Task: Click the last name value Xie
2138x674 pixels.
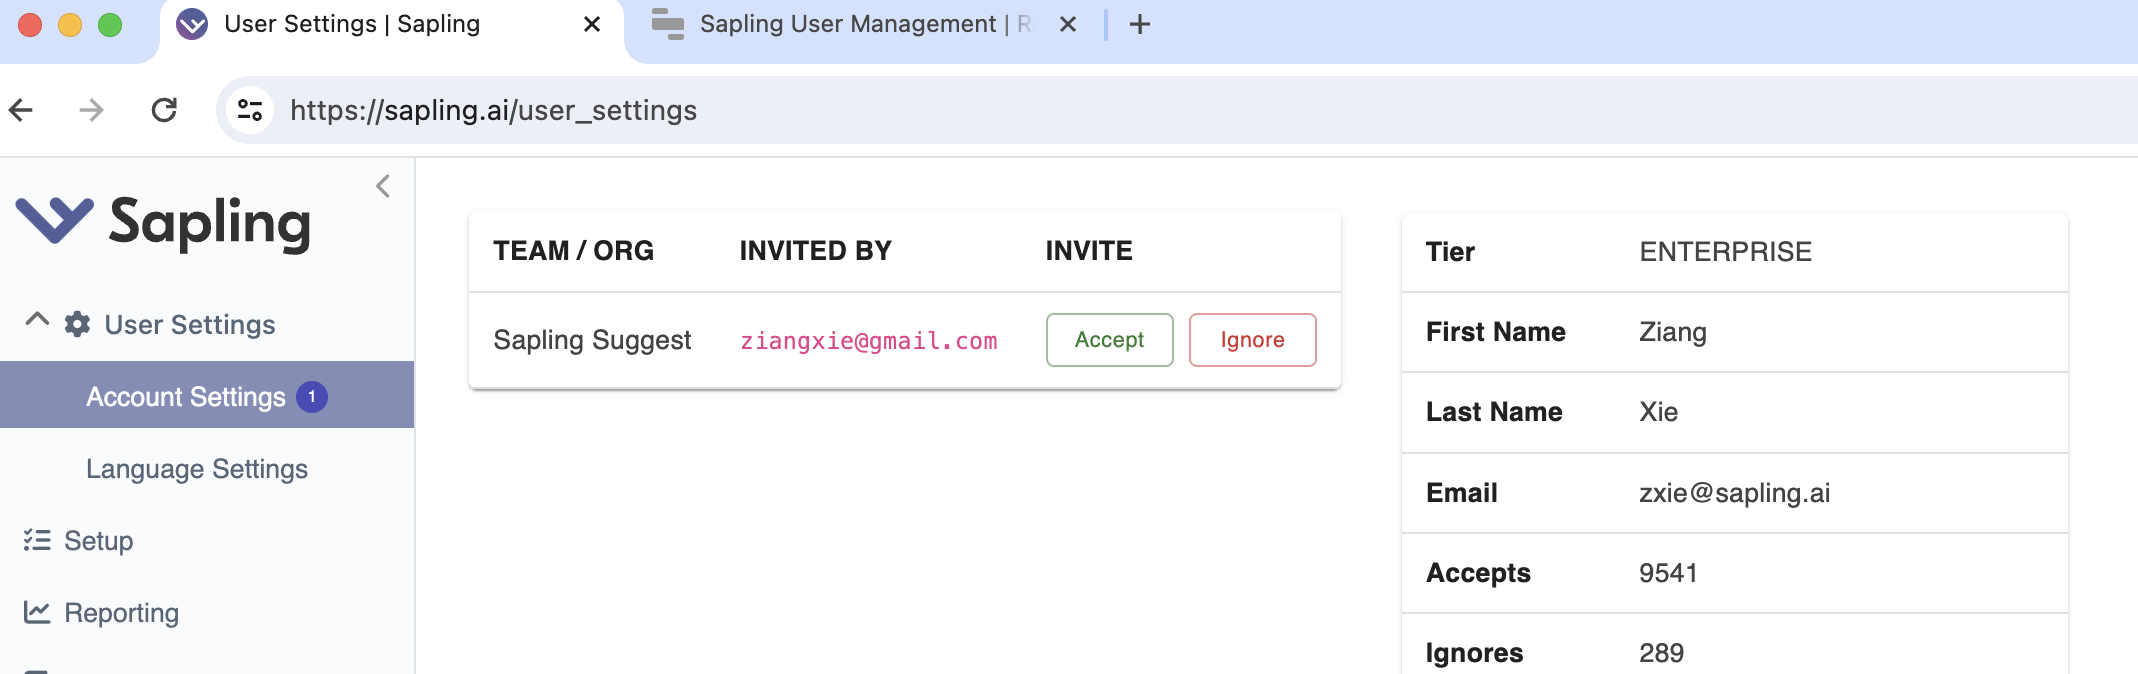Action: tap(1659, 412)
